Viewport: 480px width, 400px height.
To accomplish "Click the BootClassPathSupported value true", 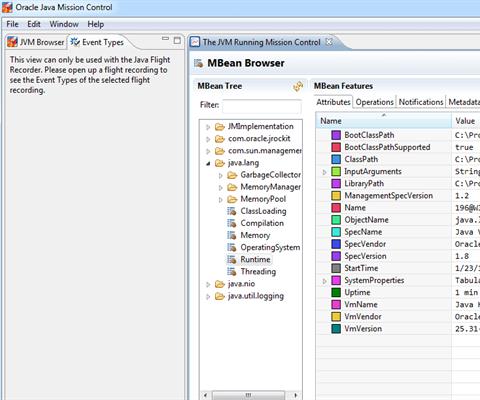I will [464, 147].
